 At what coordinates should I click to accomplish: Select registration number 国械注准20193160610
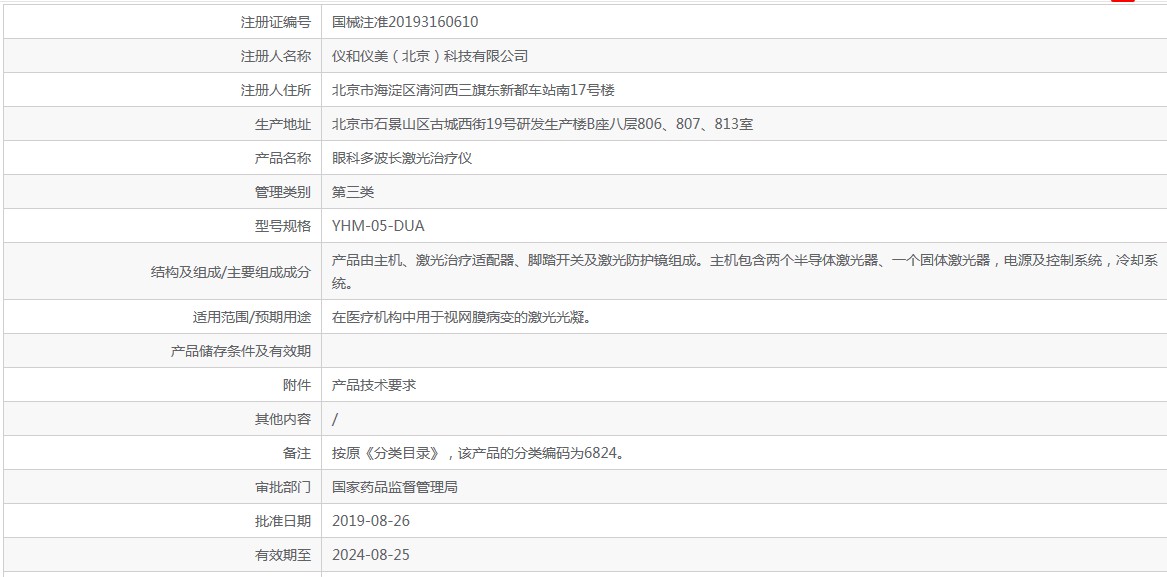coord(405,22)
